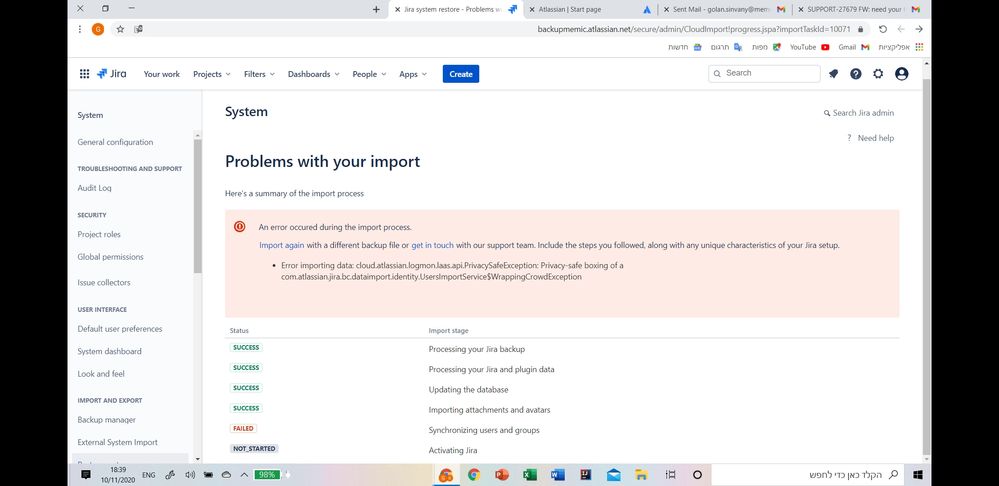The image size is (999, 486).
Task: Open Backup manager in the sidebar
Action: pos(106,420)
